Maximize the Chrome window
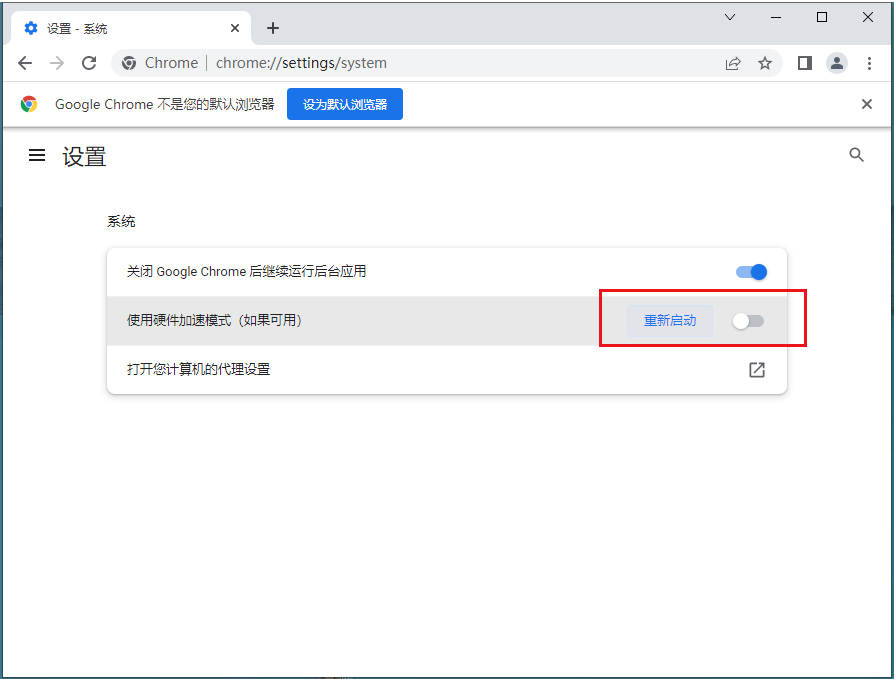This screenshot has height=679, width=894. tap(822, 17)
